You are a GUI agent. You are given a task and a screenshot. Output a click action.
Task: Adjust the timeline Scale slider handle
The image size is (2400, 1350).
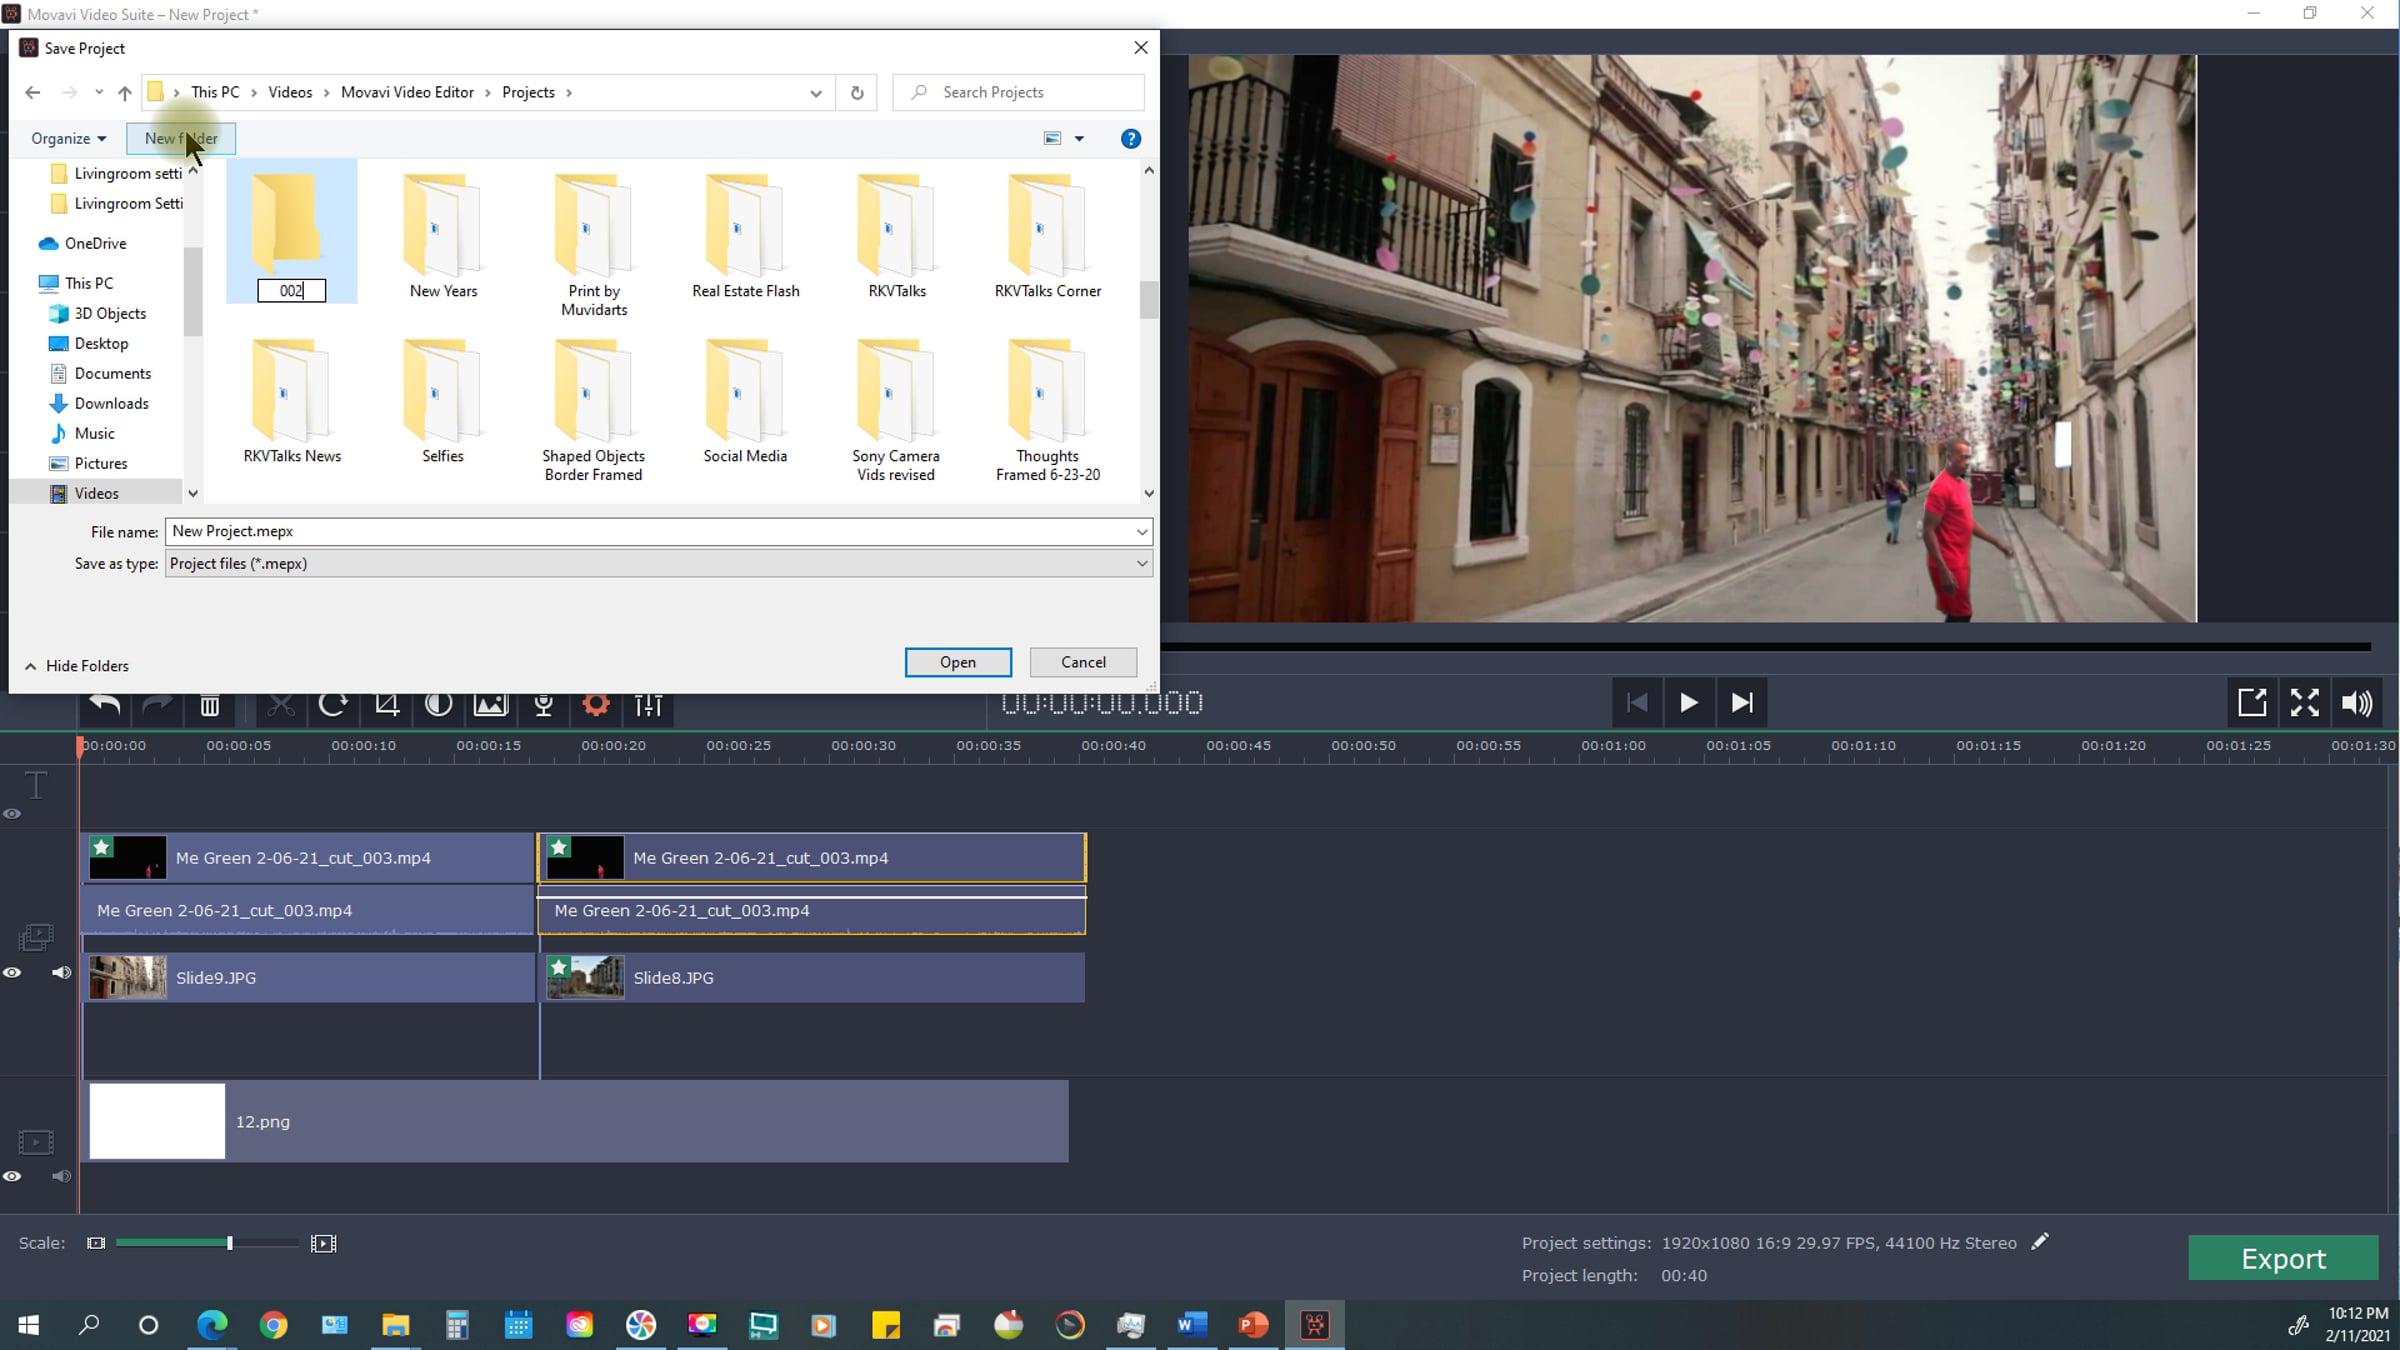230,1243
